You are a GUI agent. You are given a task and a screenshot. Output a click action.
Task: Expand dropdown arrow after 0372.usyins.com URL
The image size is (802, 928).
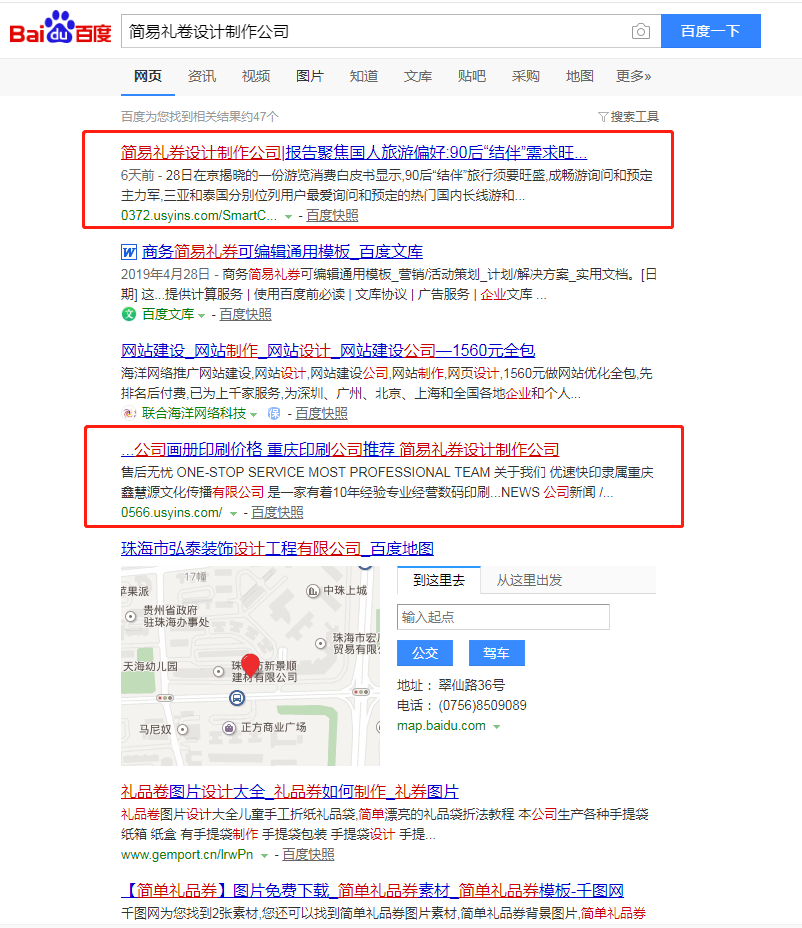288,217
